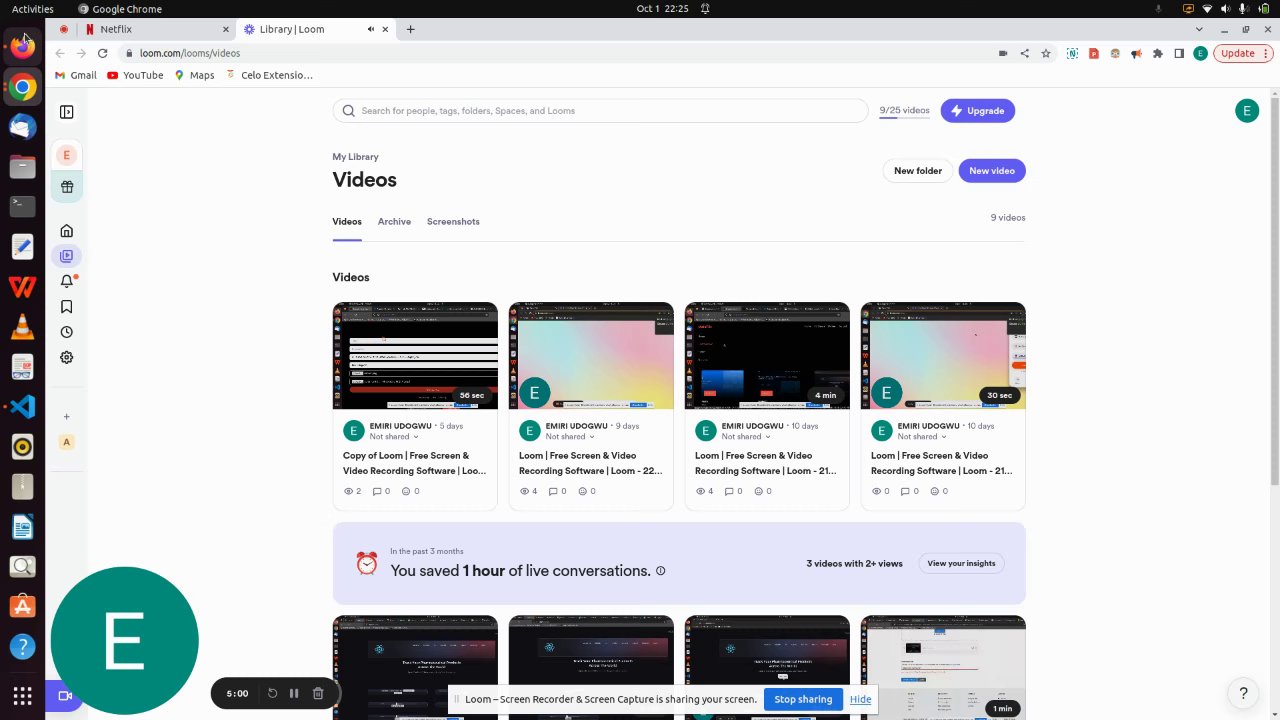Open comments icon on the 5 days video
The image size is (1280, 720).
377,491
